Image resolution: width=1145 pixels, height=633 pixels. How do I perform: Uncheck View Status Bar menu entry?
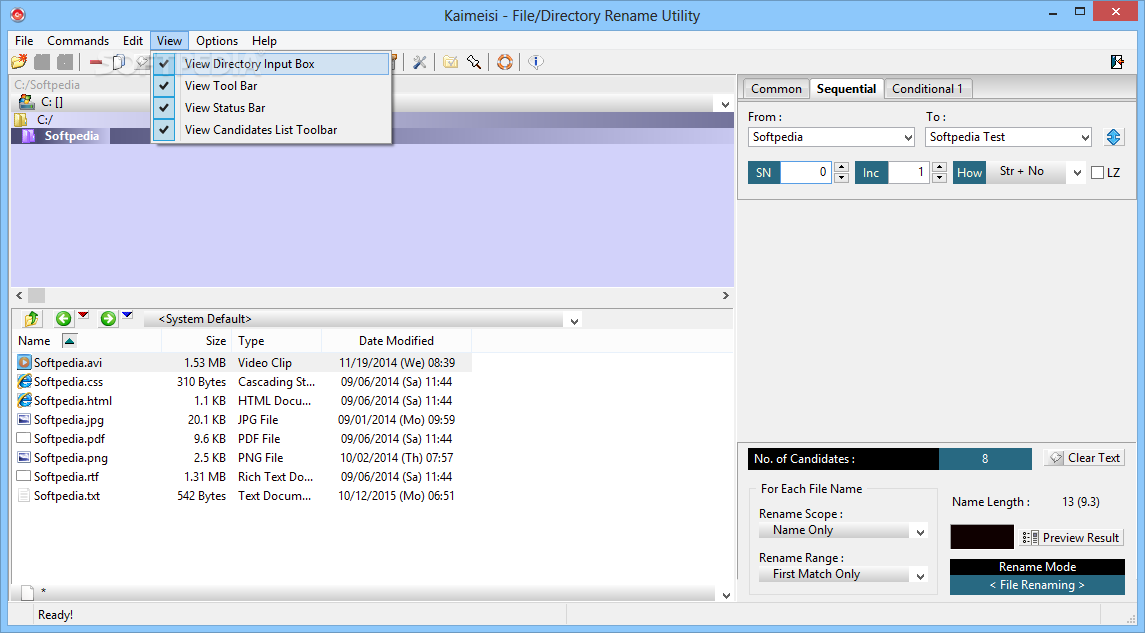pyautogui.click(x=271, y=107)
